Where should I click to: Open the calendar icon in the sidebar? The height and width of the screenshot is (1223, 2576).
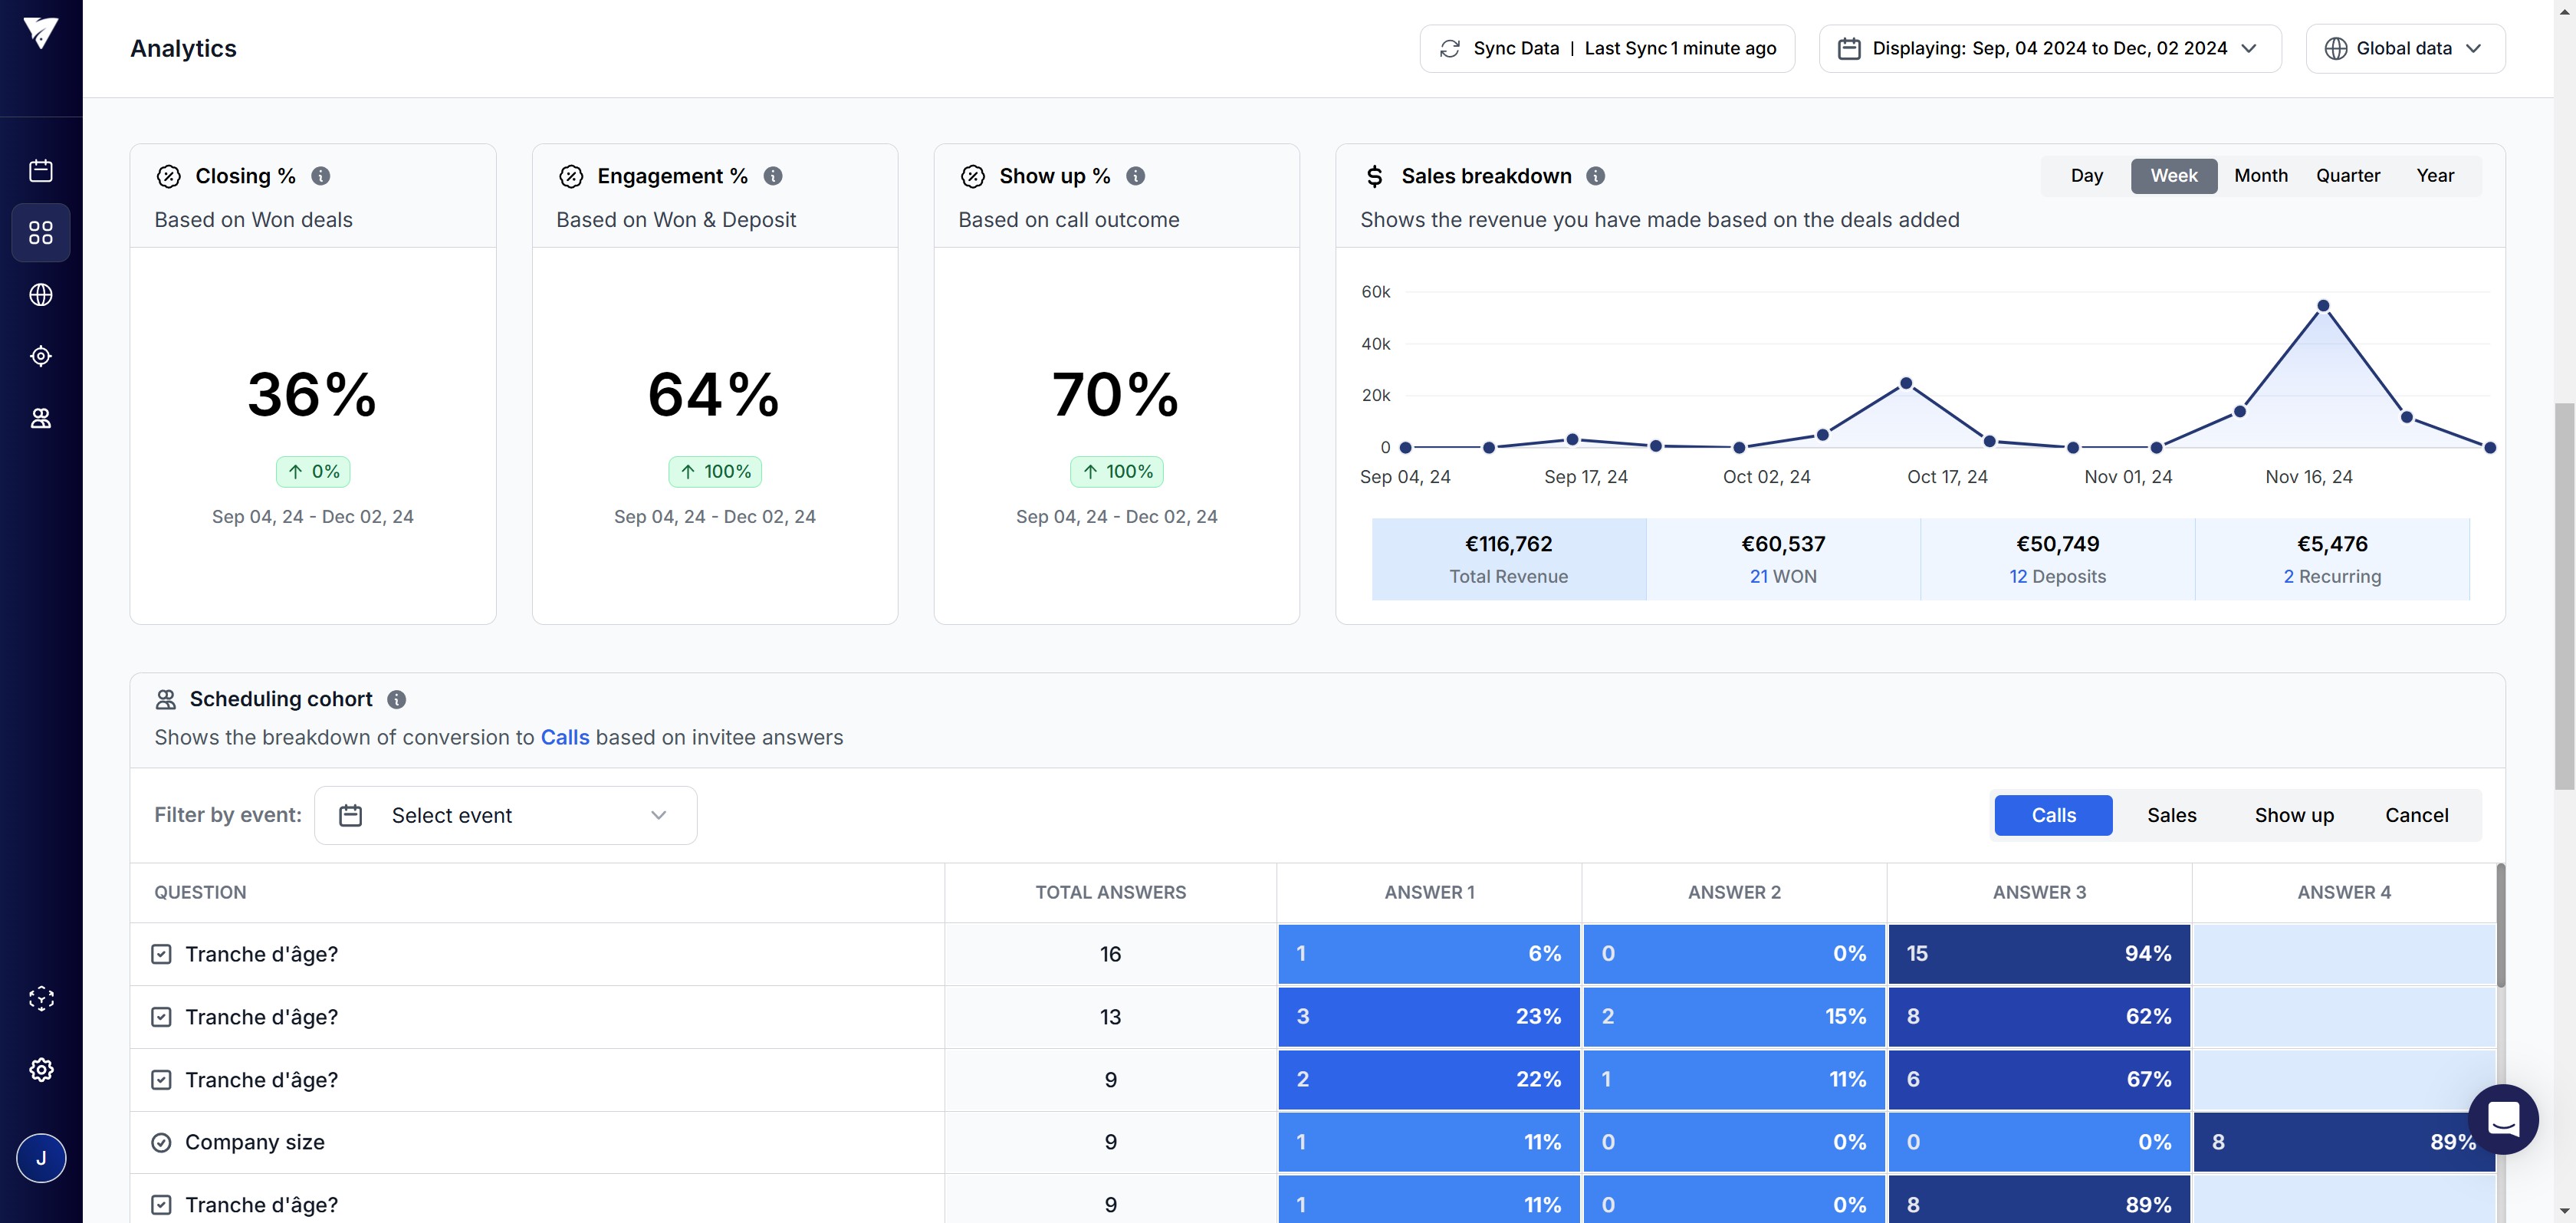coord(41,170)
